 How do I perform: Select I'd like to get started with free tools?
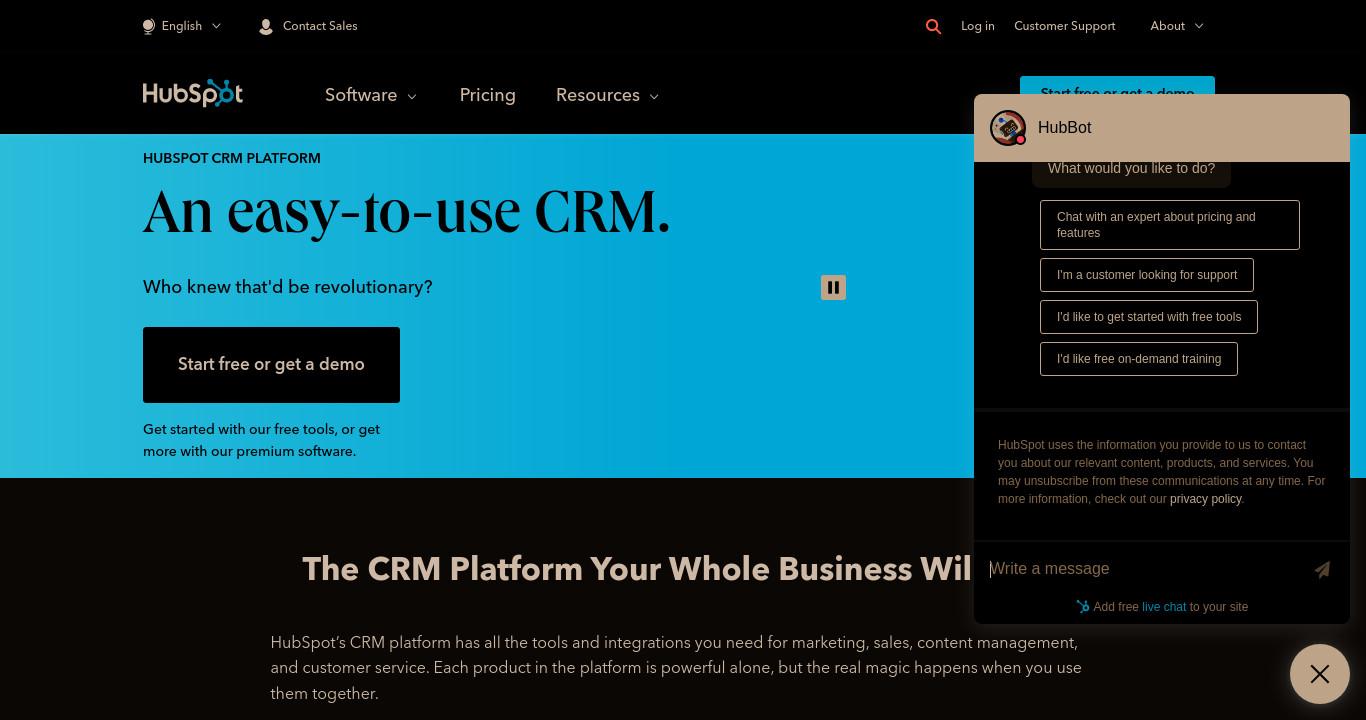pos(1149,317)
